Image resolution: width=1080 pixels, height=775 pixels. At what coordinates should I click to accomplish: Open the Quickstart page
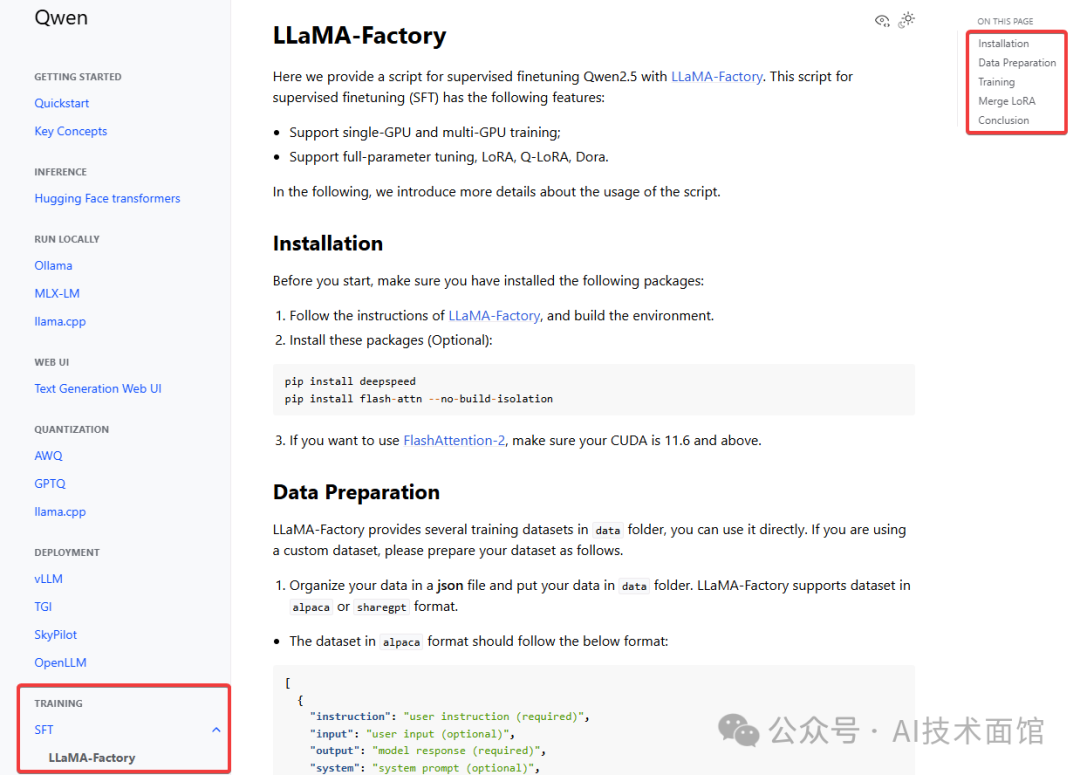[62, 103]
